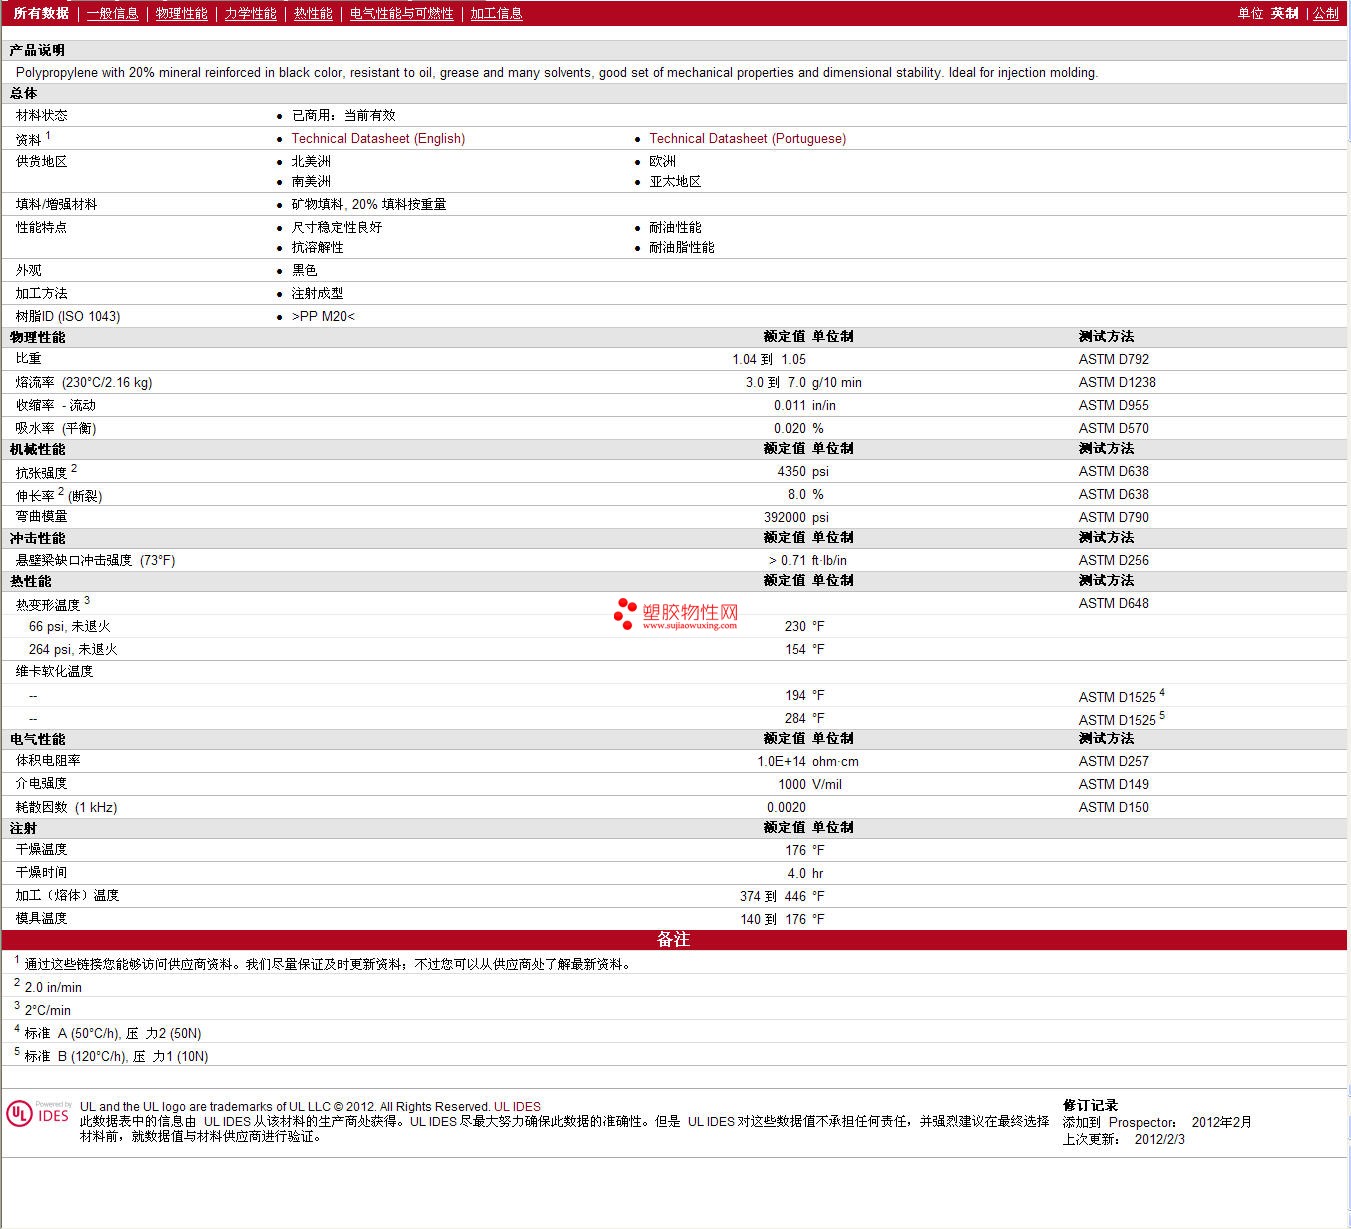Click the 1.0E+14 ohm·cm resistivity value
1351x1229 pixels.
coord(808,761)
